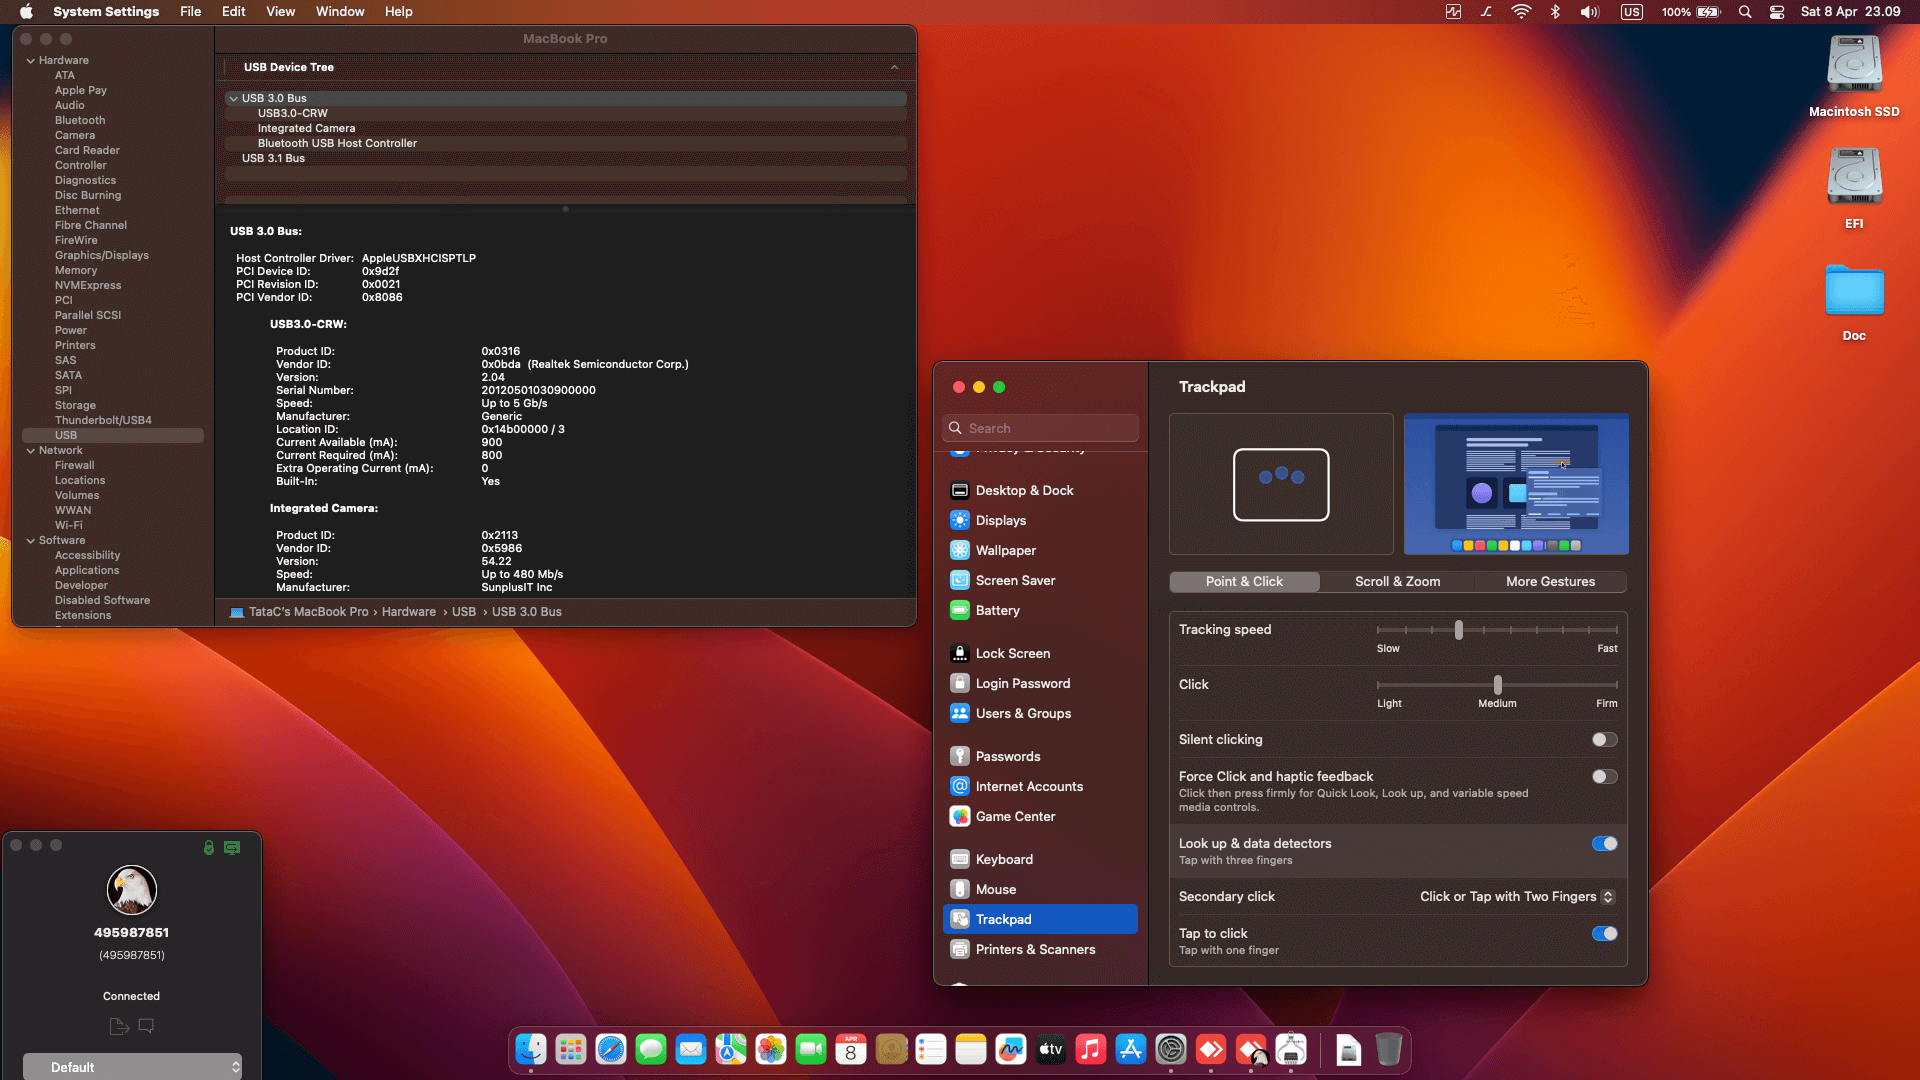Open Passwords settings

1040,756
